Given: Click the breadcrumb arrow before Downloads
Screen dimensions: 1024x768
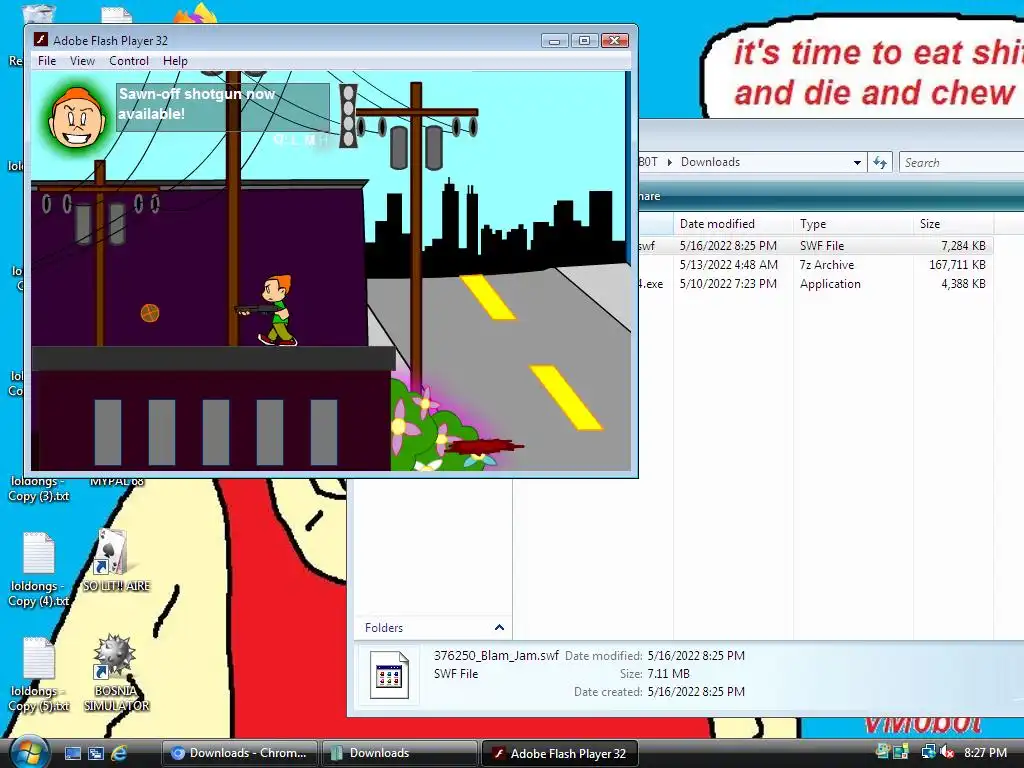Looking at the screenshot, I should pos(669,162).
